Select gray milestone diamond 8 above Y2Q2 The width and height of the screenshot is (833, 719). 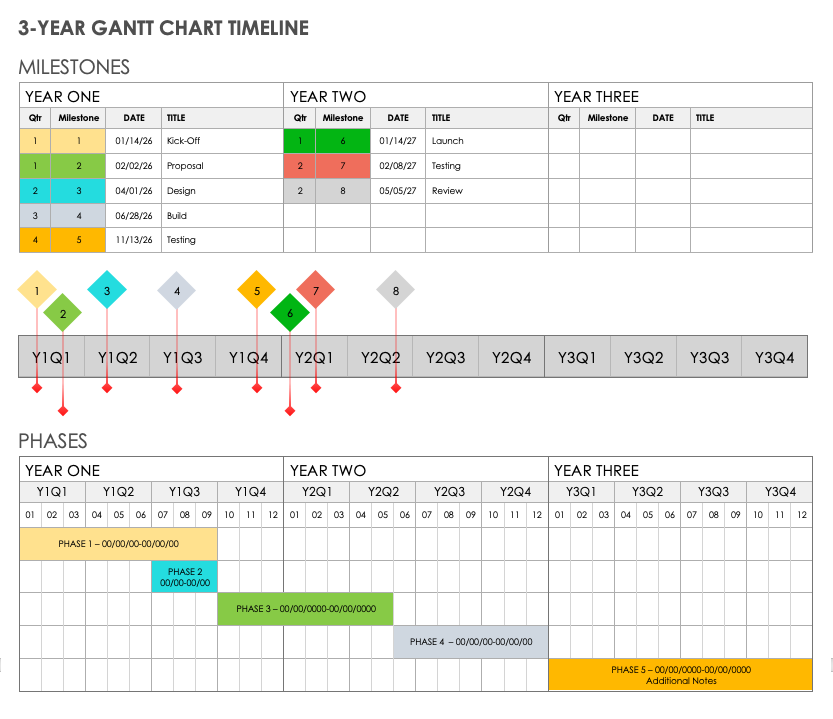point(395,290)
